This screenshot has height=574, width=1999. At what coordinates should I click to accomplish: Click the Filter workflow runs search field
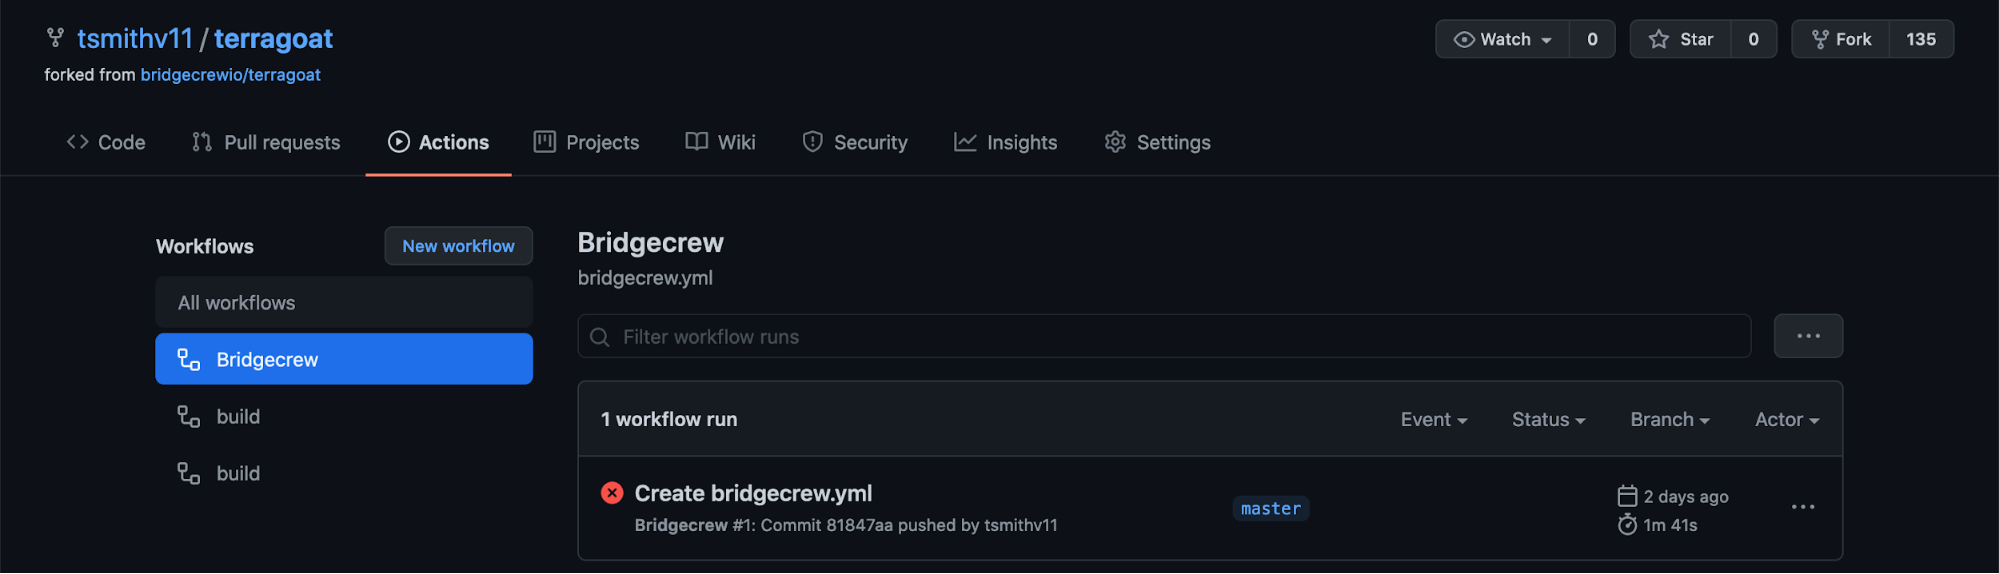point(1164,336)
